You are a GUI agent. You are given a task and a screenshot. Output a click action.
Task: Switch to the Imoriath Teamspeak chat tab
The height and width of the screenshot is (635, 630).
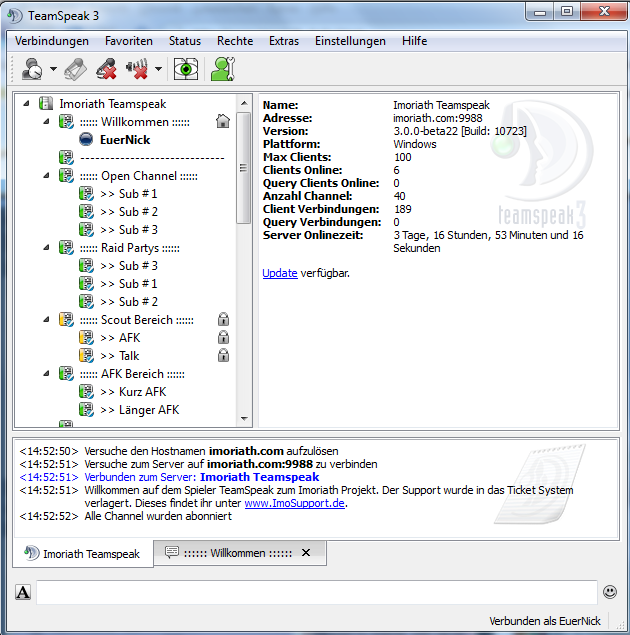[x=83, y=553]
